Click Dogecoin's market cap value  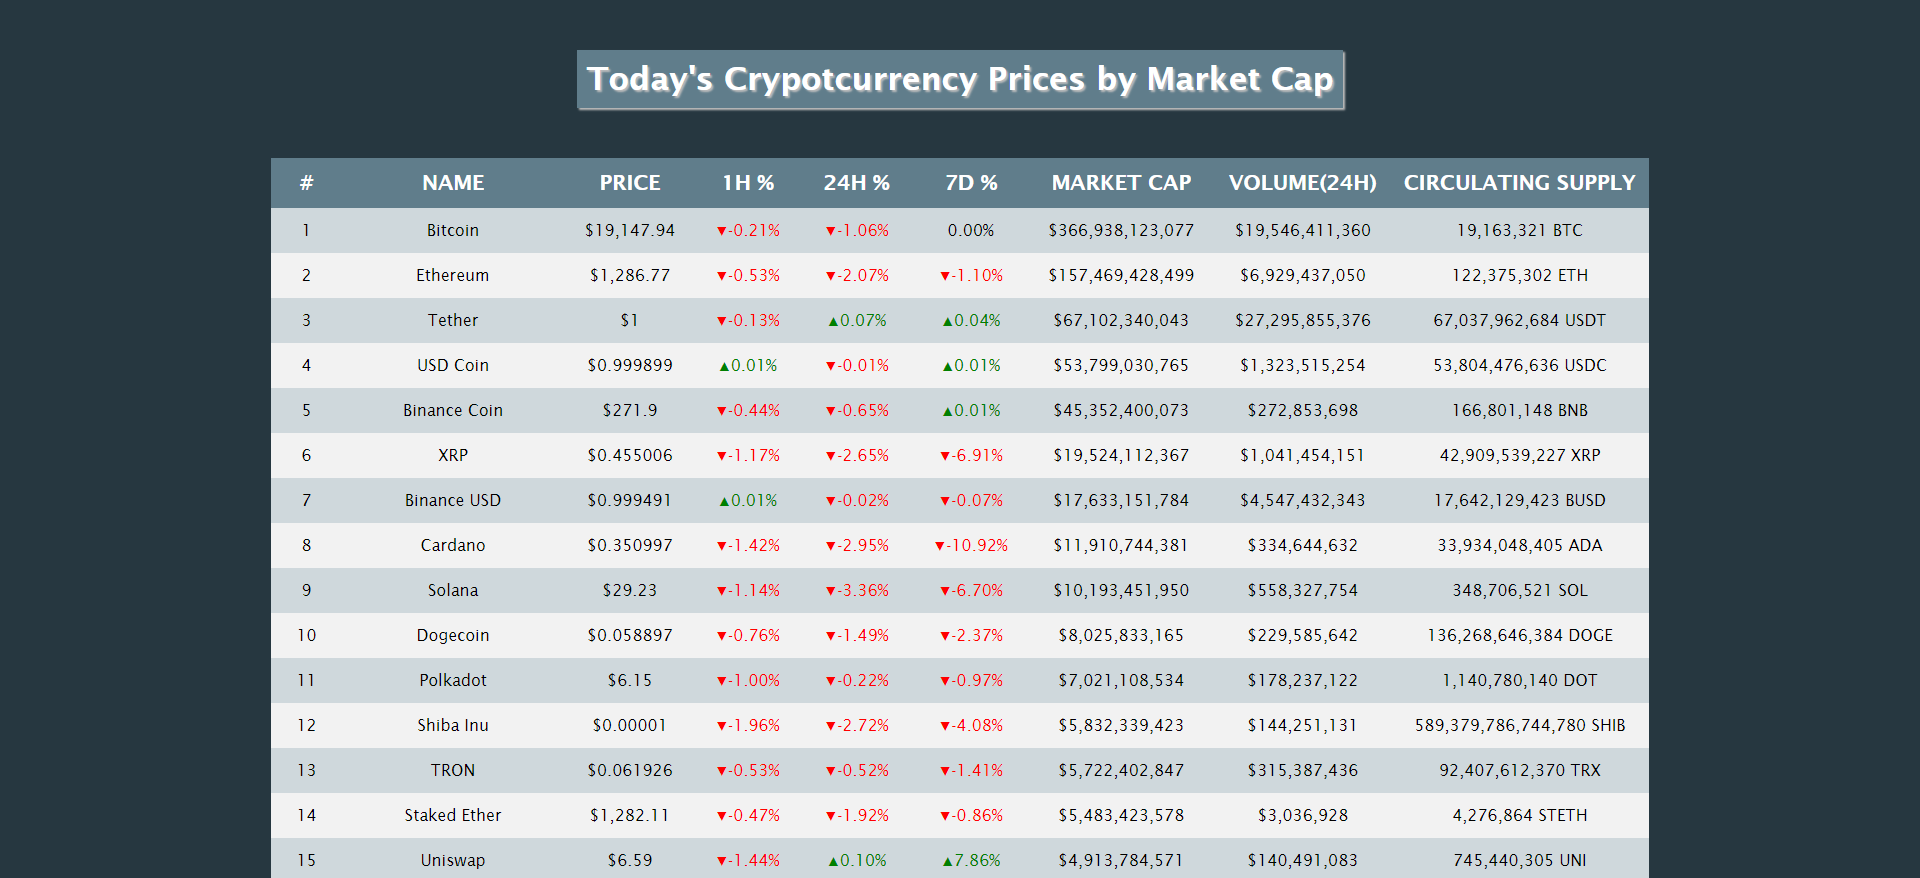(x=1121, y=635)
